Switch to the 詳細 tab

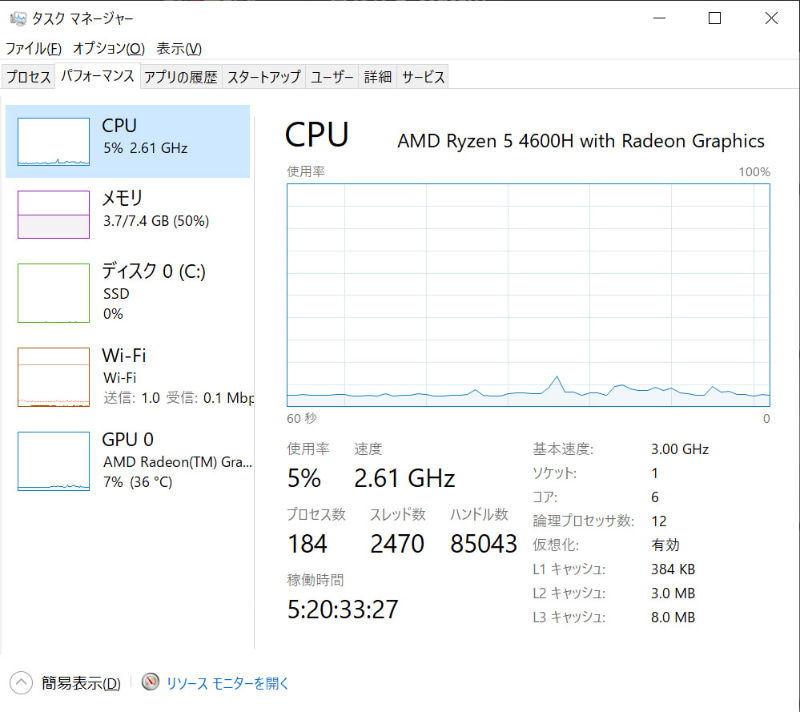pos(377,76)
